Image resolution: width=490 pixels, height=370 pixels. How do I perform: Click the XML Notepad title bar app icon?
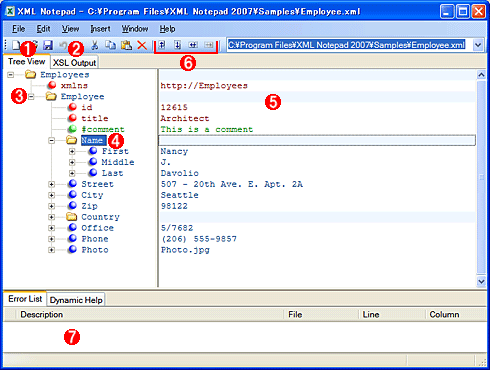pos(10,12)
